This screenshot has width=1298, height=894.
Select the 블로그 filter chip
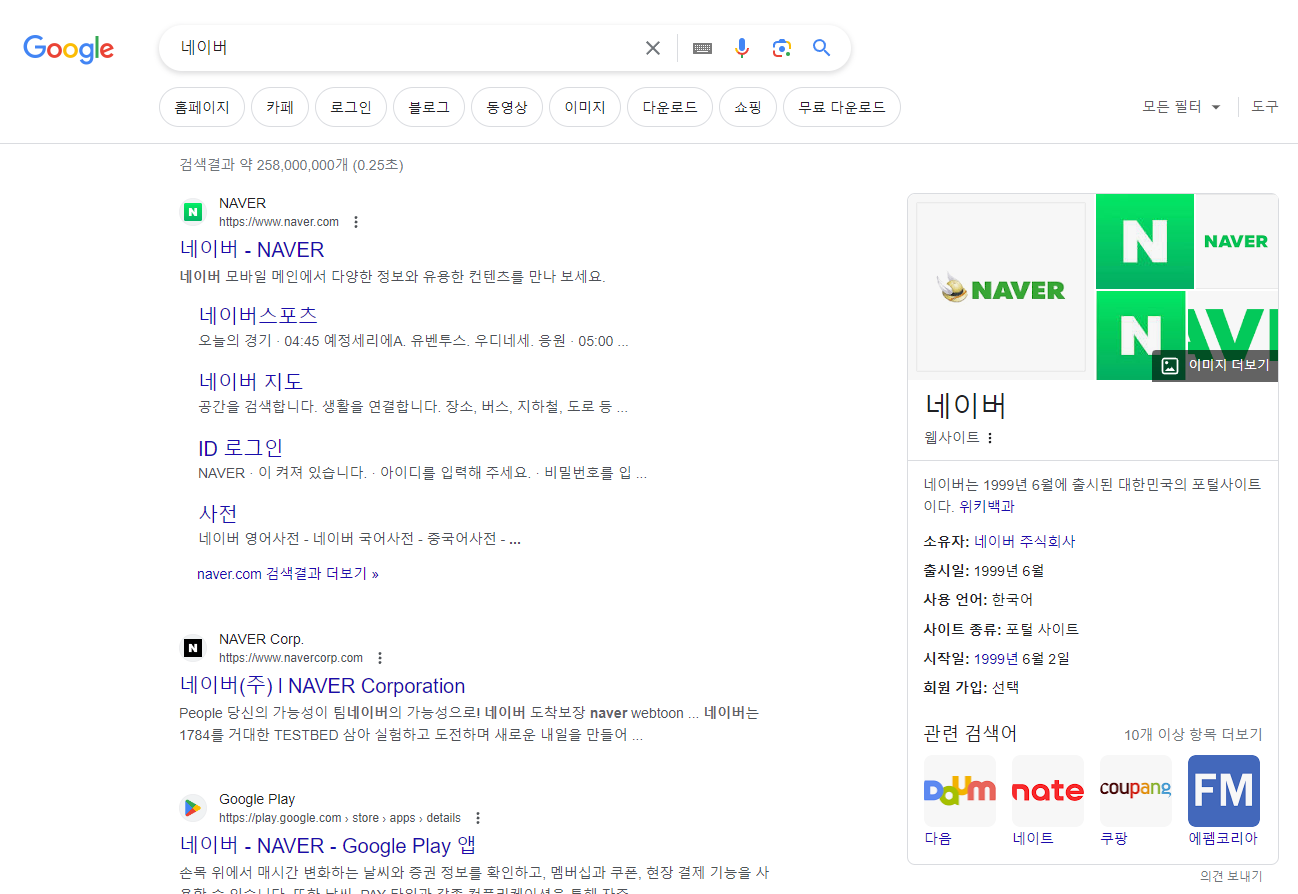(429, 107)
